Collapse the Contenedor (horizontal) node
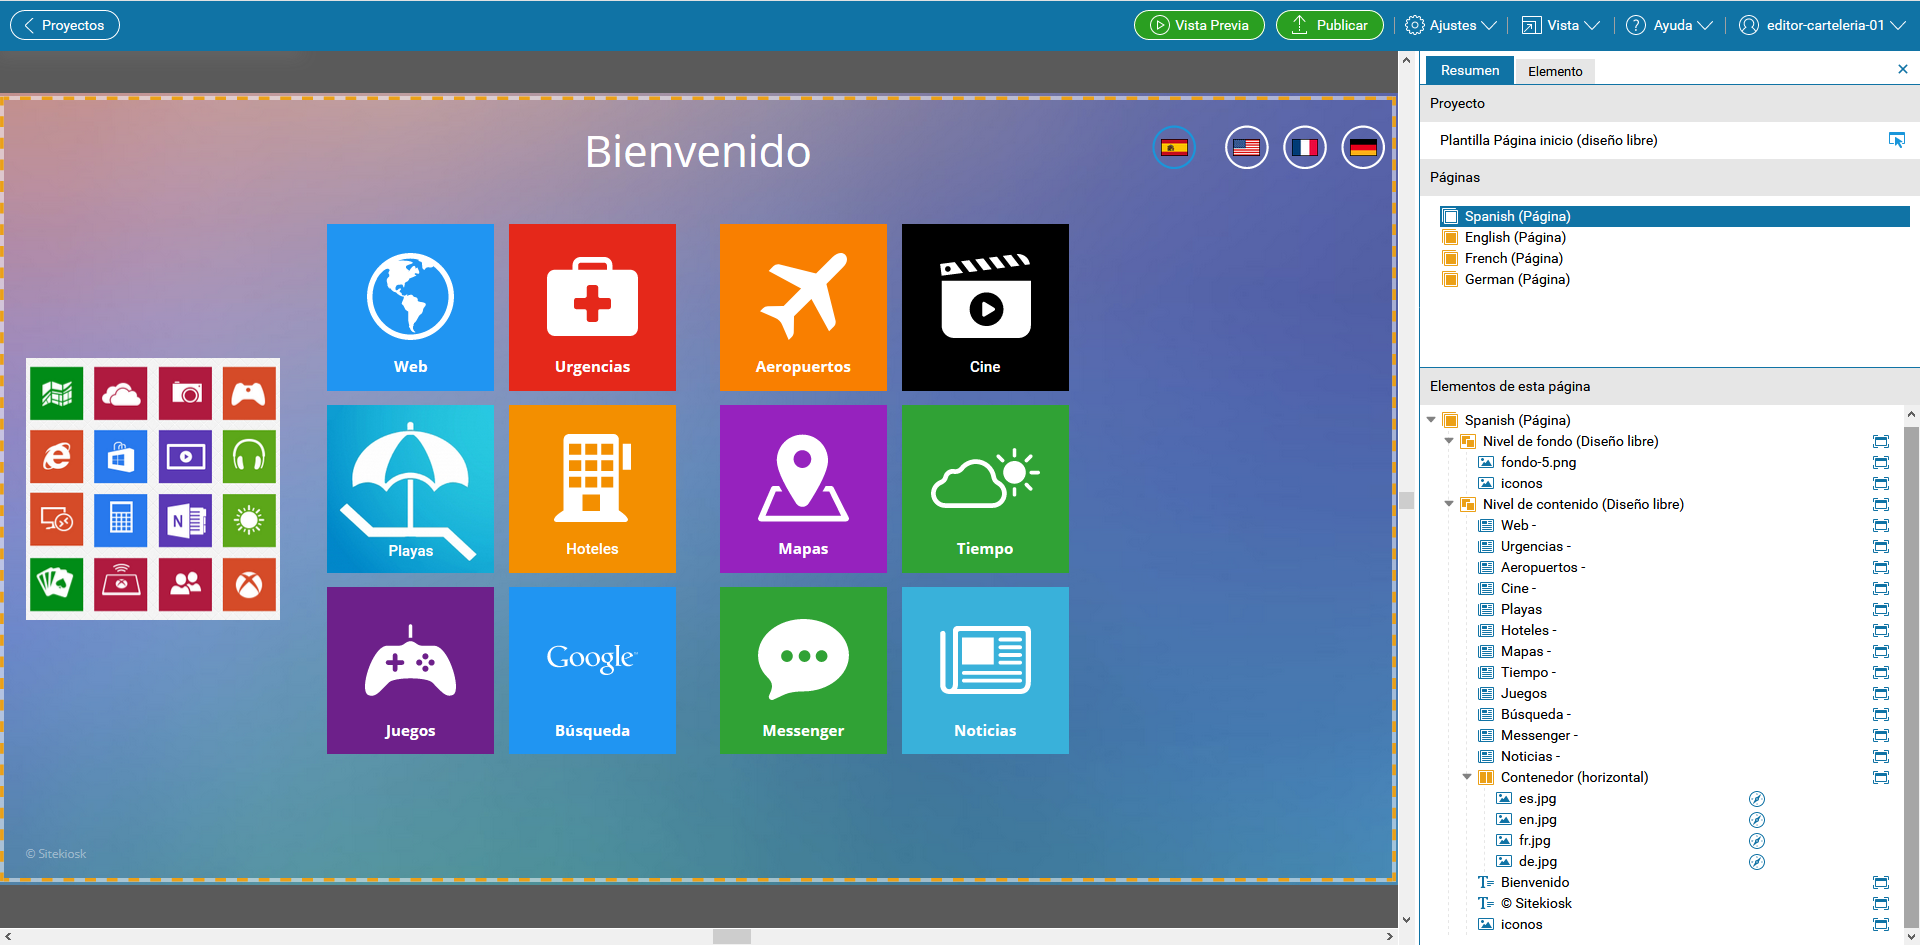 click(1467, 777)
